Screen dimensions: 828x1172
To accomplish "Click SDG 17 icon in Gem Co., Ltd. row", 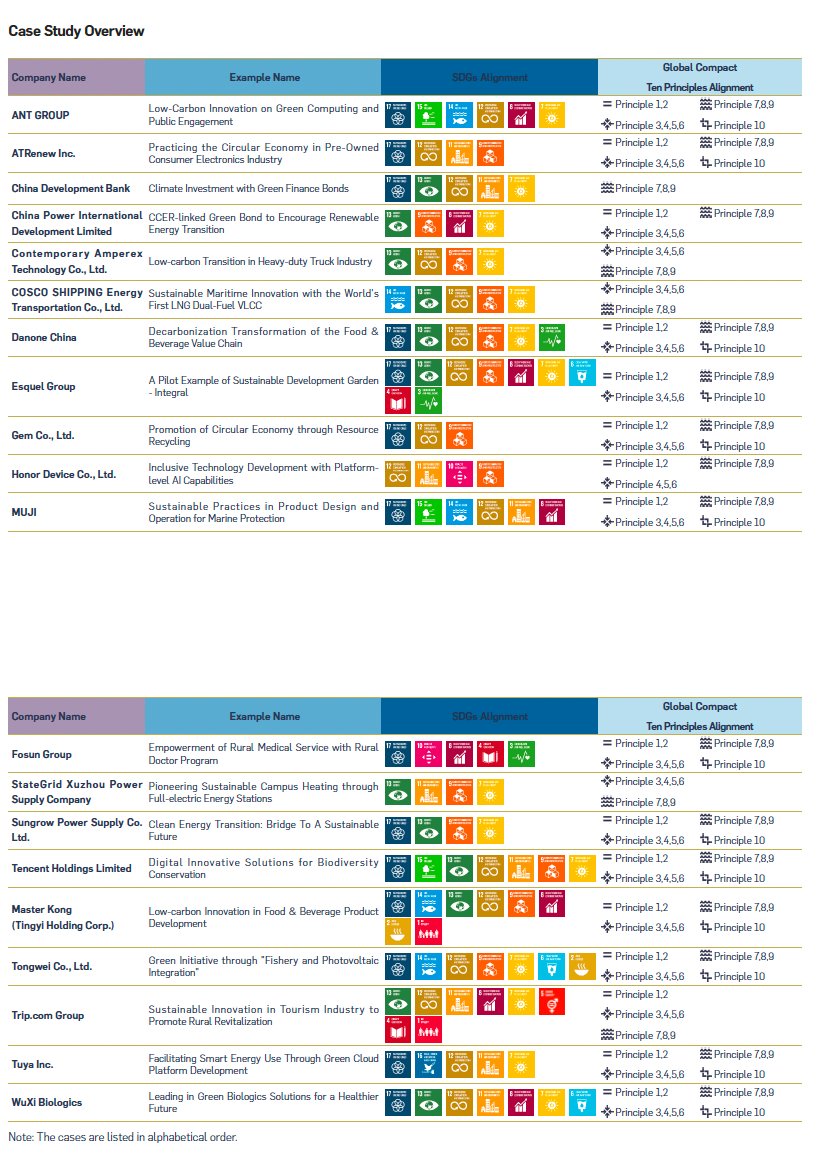I will pyautogui.click(x=398, y=435).
